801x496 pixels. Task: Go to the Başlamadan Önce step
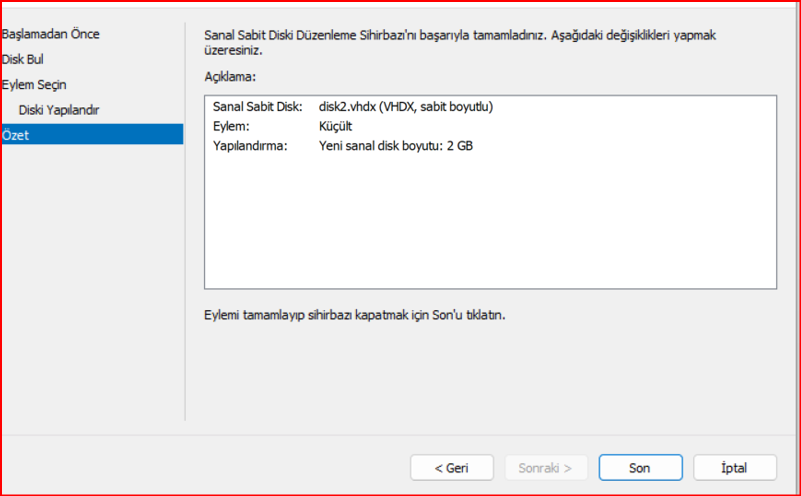tap(50, 34)
